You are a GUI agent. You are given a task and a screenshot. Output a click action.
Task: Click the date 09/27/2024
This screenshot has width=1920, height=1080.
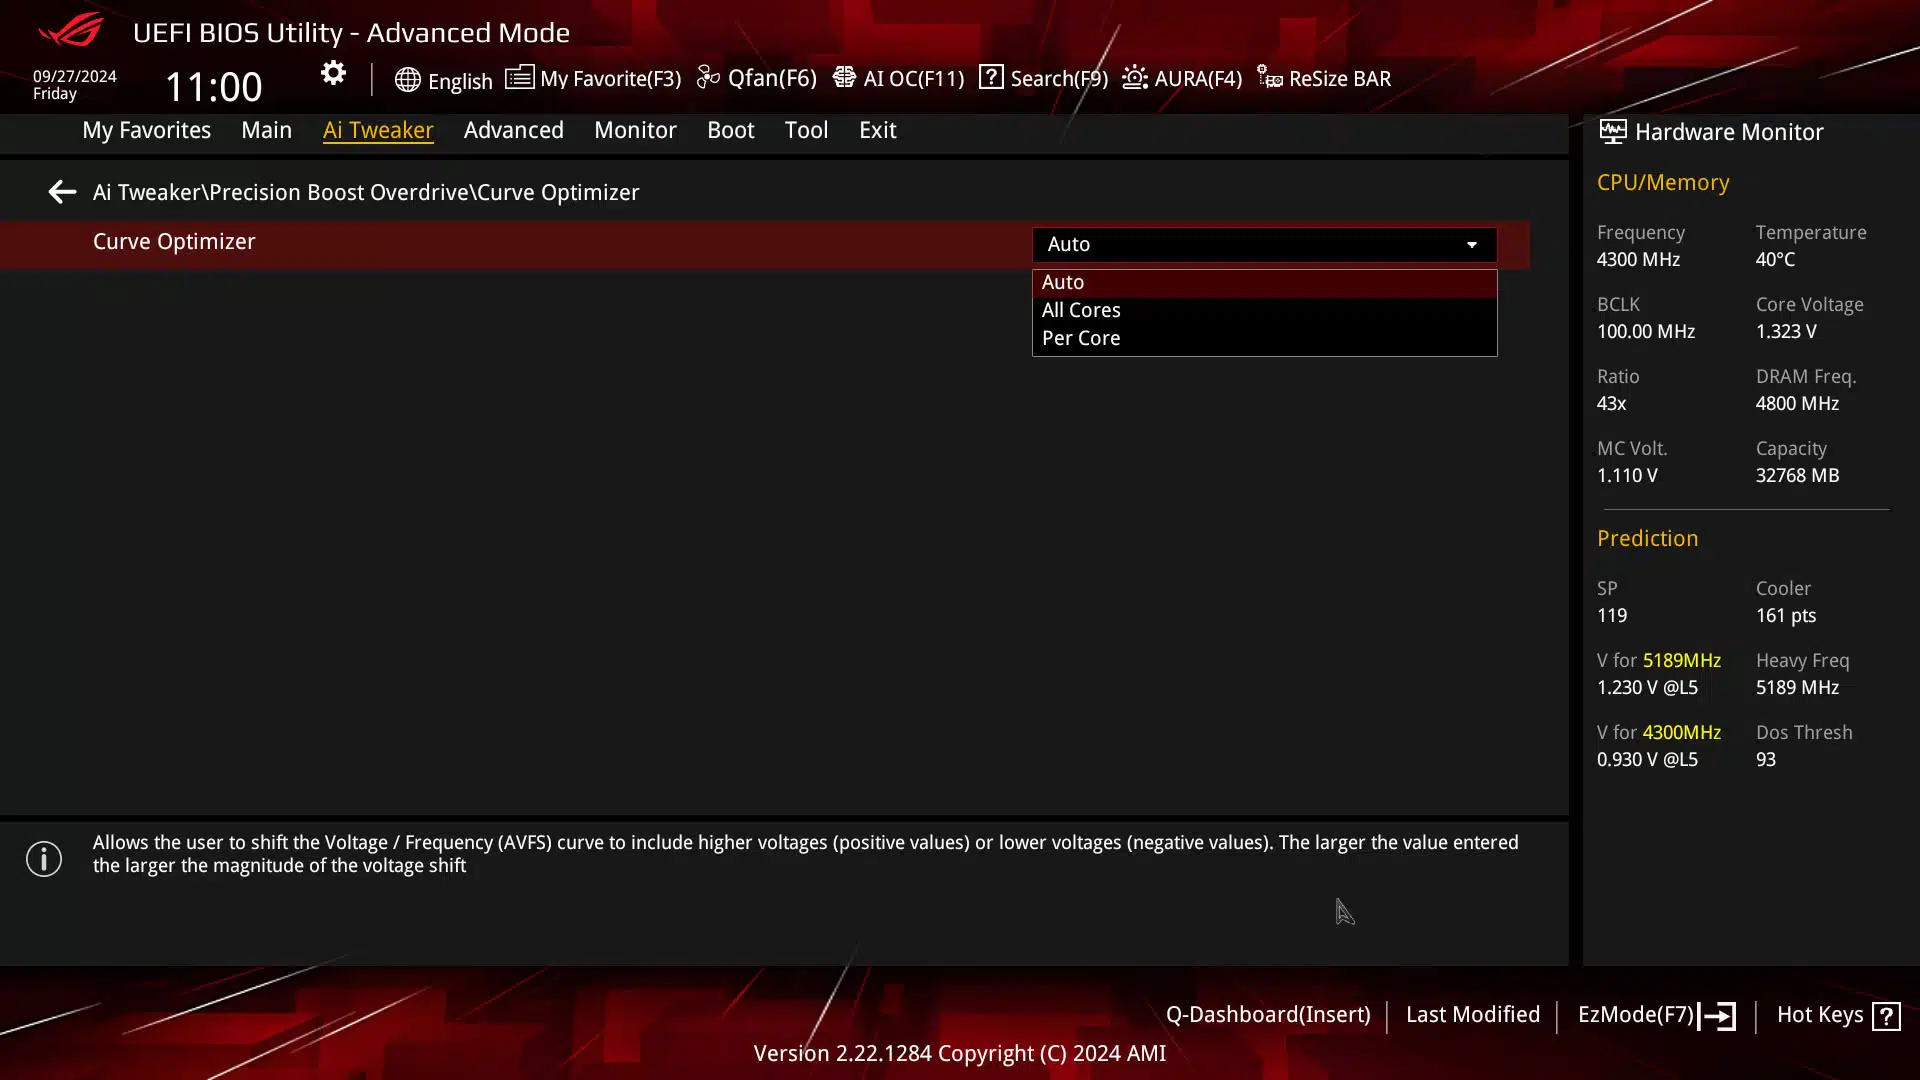(75, 76)
